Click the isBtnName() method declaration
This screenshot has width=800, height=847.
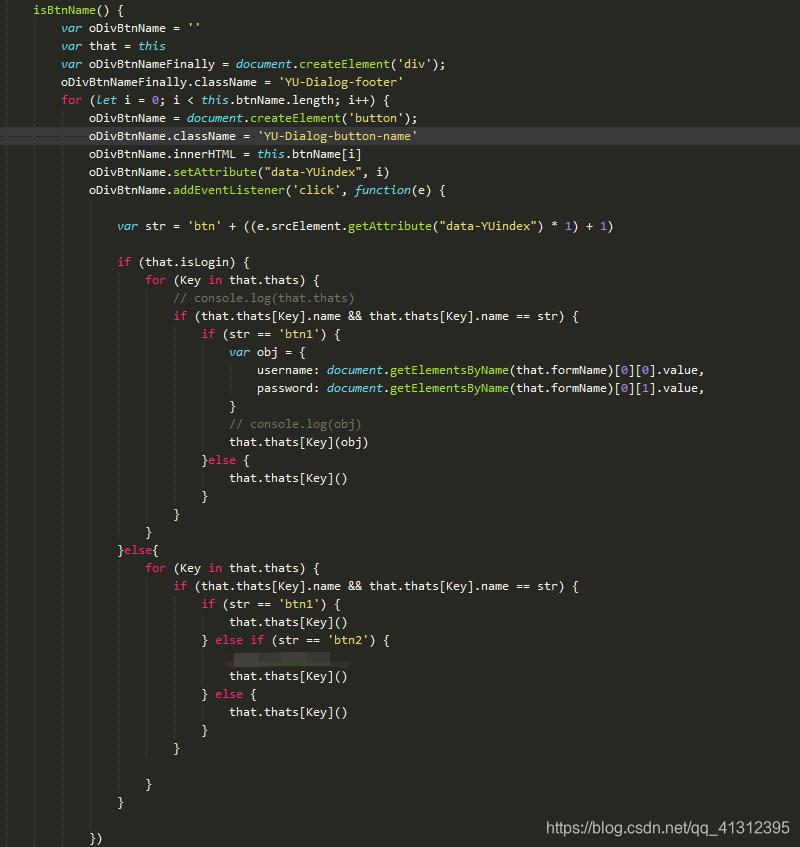tap(78, 10)
